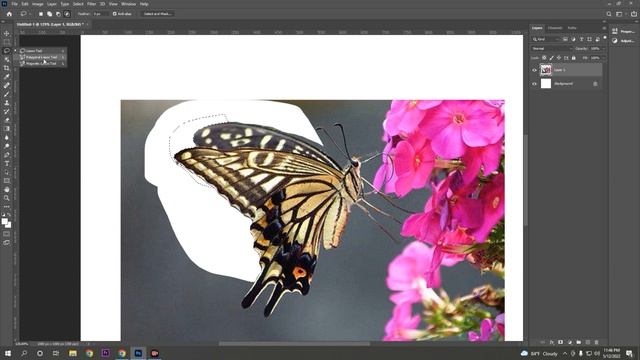Open Photoshop search magnifier icon
Viewport: 640px width, 360px height.
pyautogui.click(x=609, y=14)
